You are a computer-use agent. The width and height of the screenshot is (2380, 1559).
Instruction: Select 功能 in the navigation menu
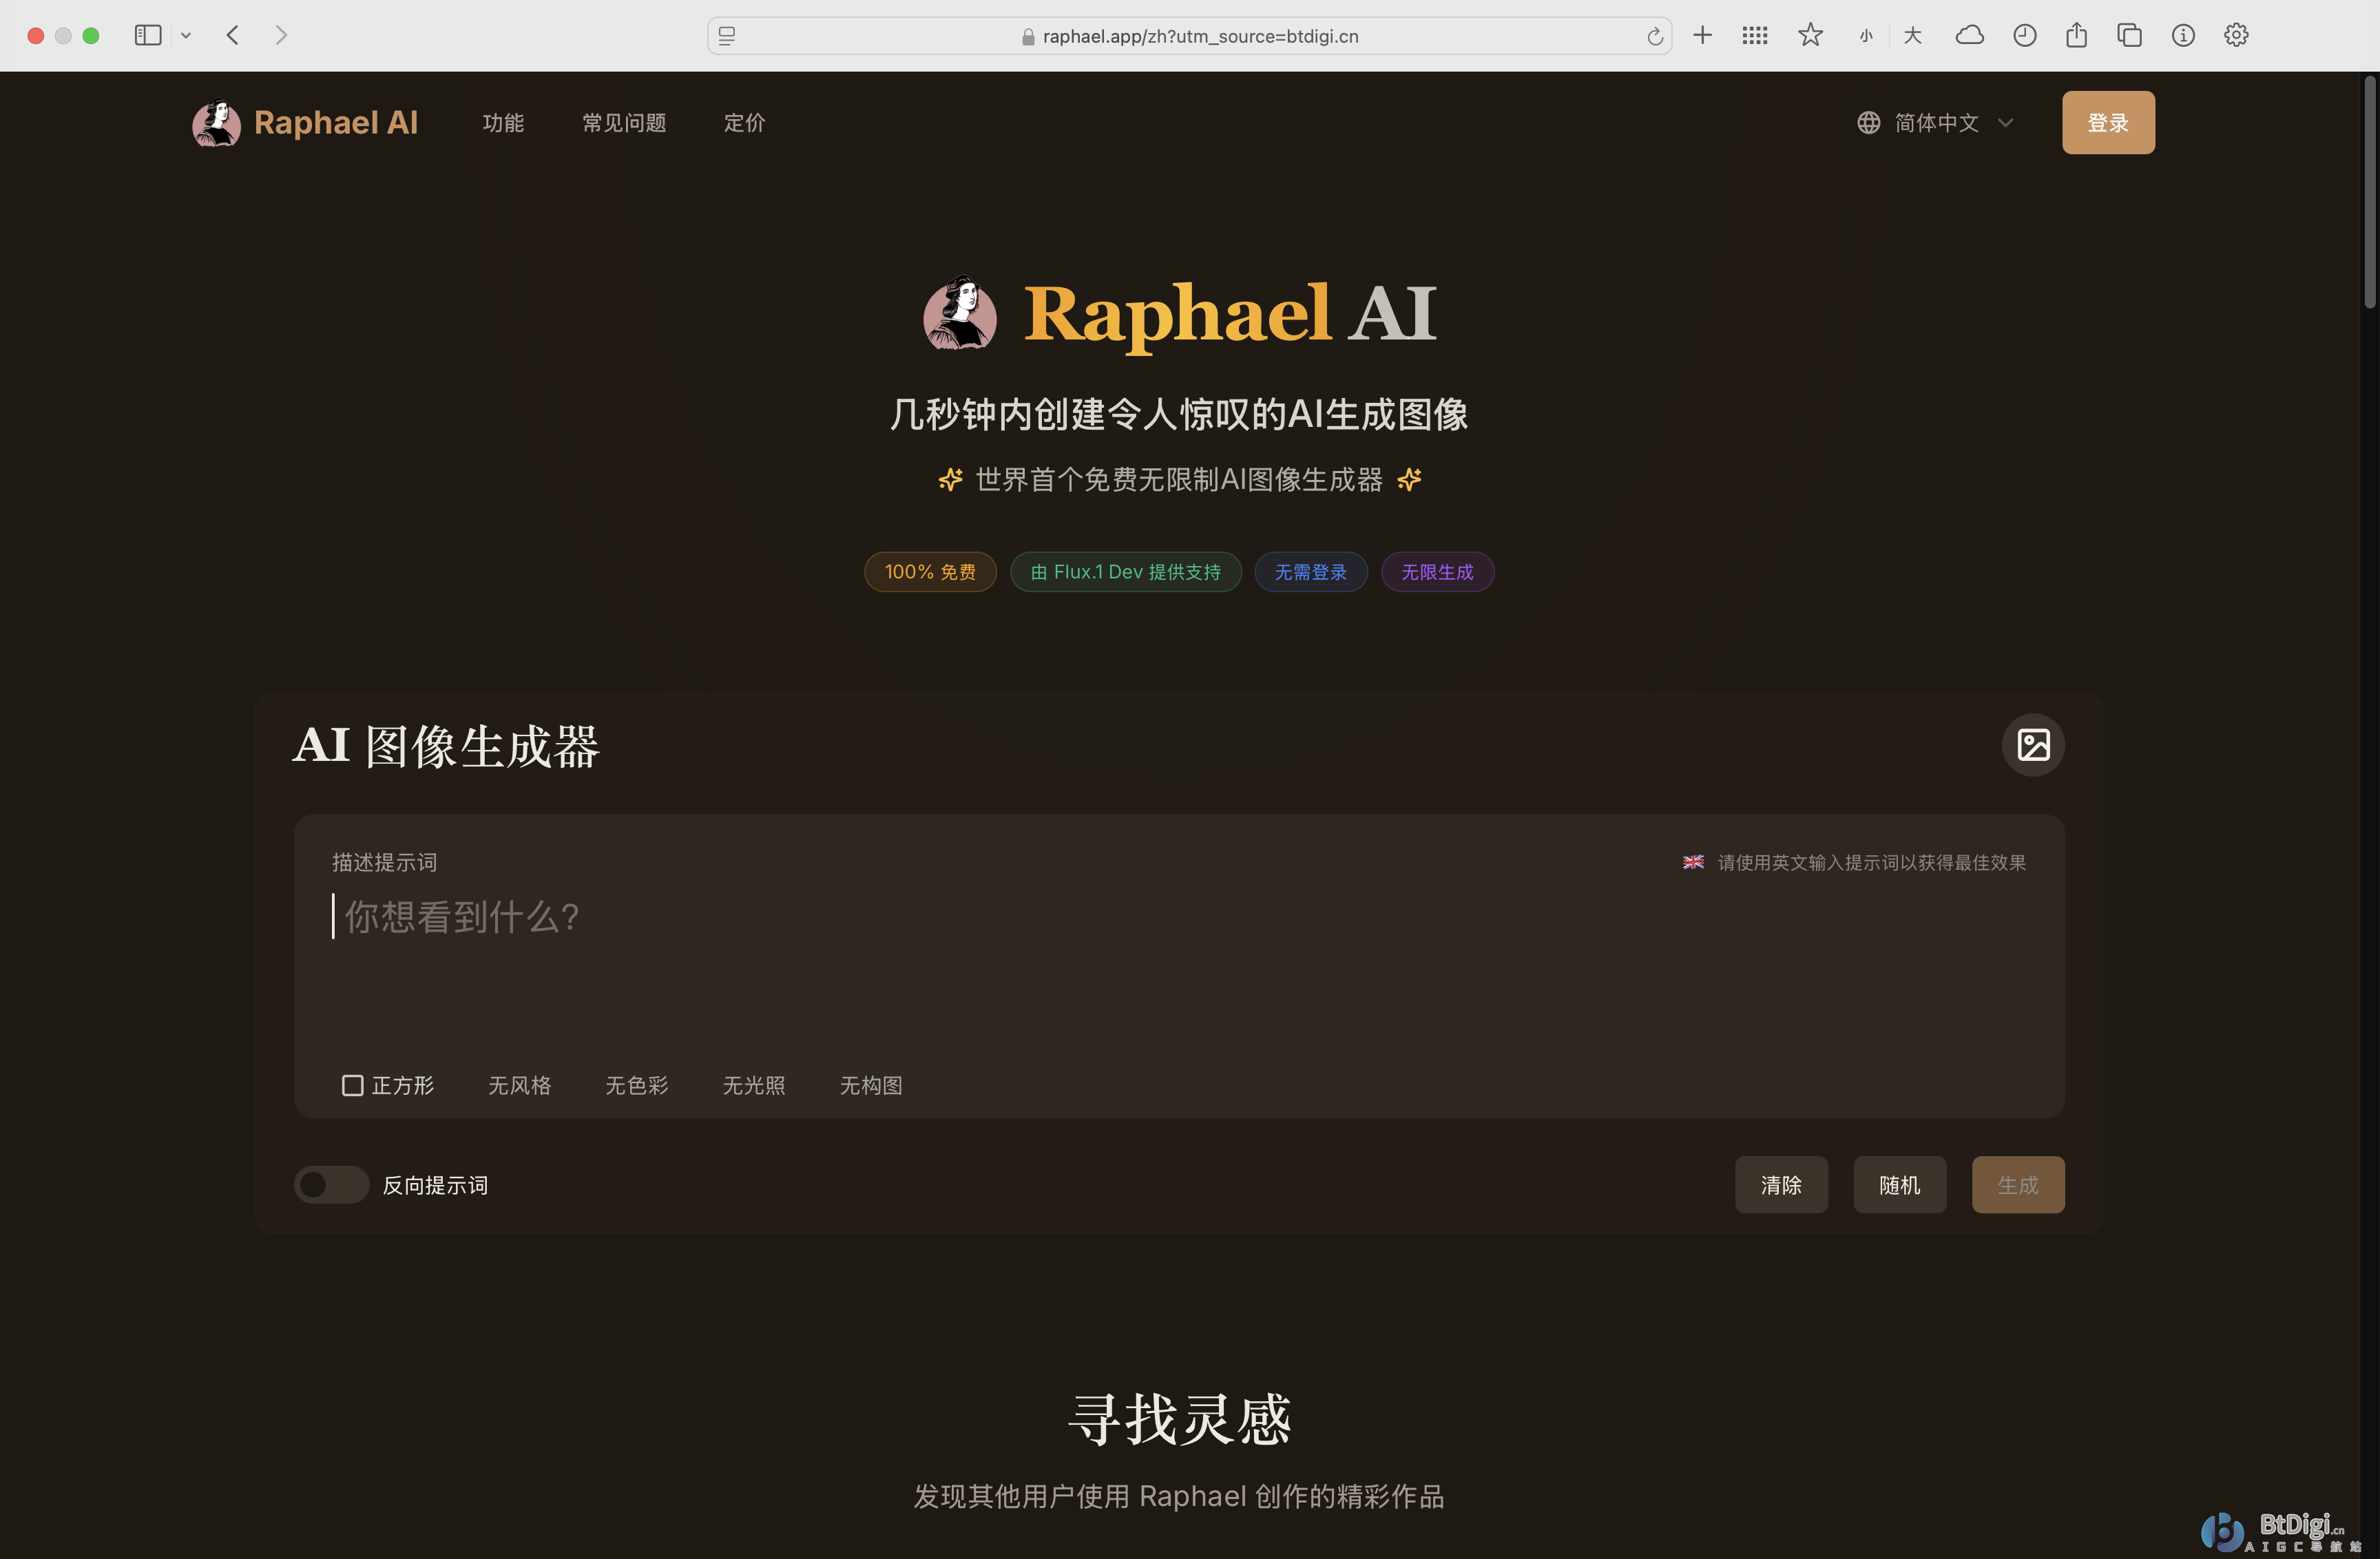(503, 122)
